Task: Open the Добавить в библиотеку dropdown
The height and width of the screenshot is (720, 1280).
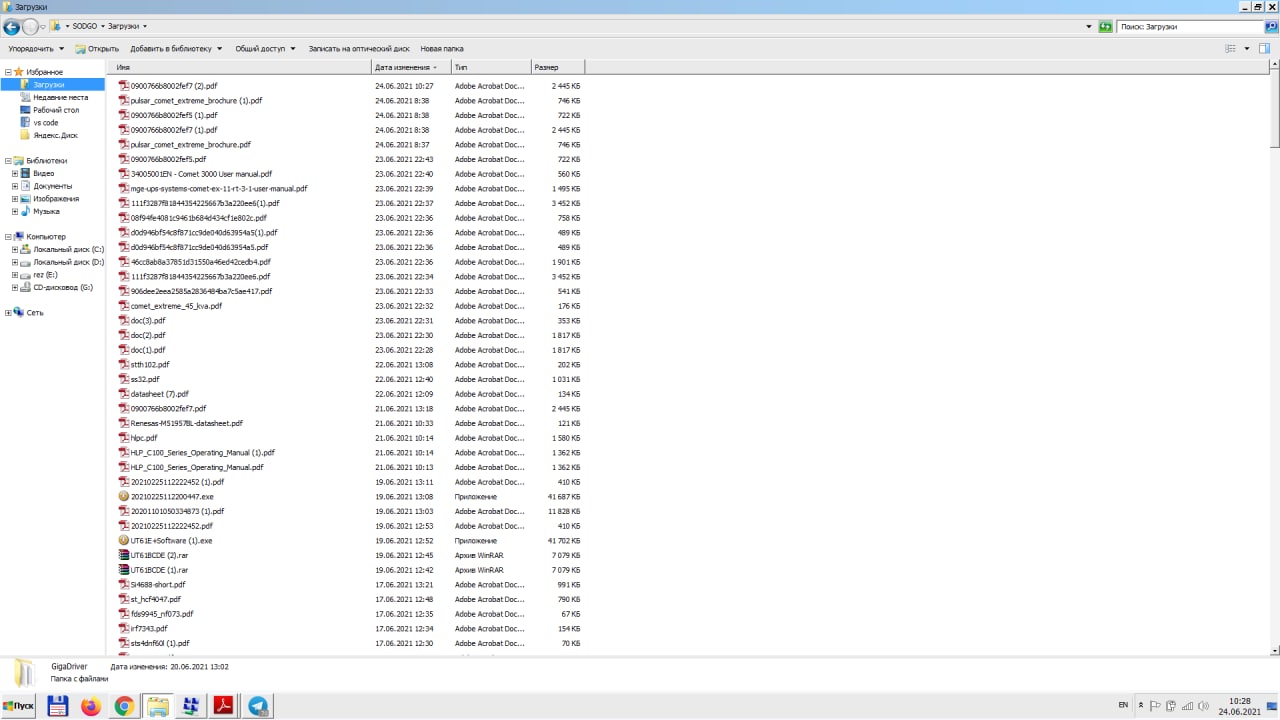Action: pyautogui.click(x=175, y=48)
